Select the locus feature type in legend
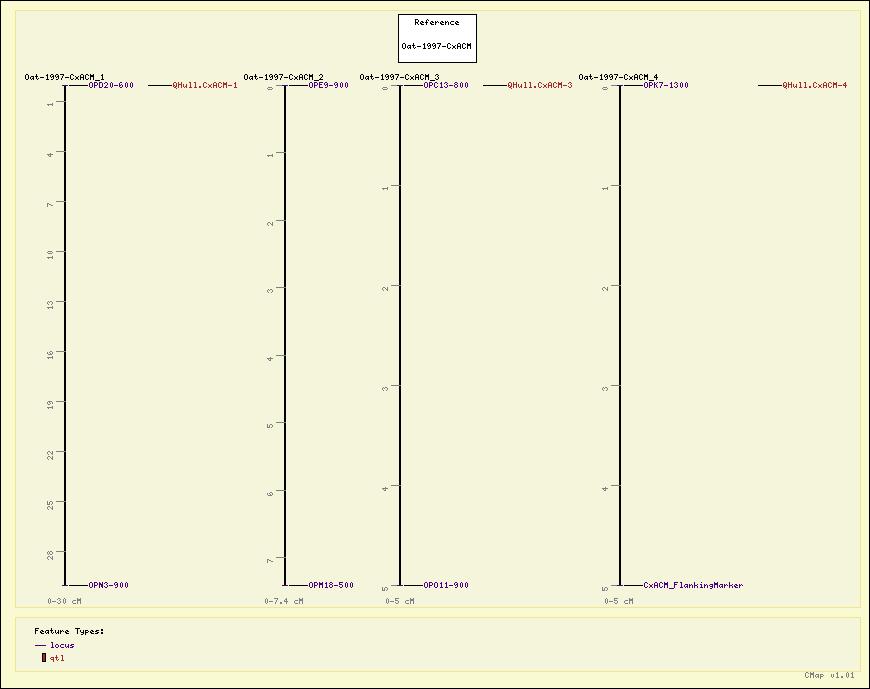 [x=62, y=645]
